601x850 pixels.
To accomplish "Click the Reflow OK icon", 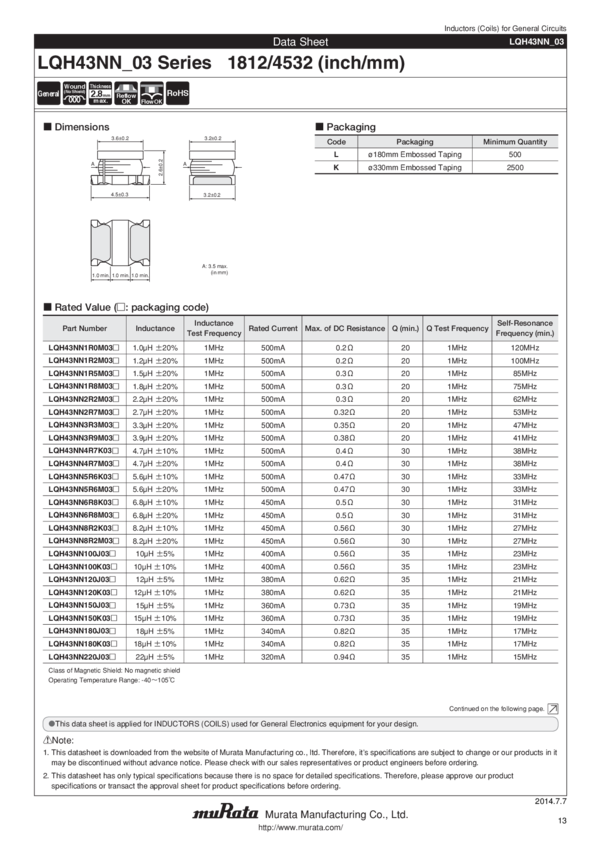I will [x=126, y=93].
